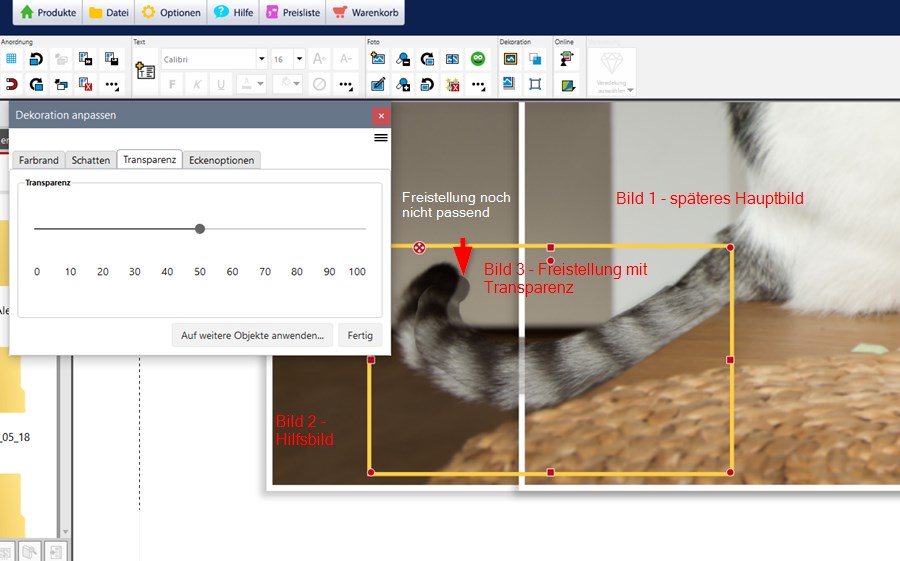
Task: Open the photo editor pencil icon
Action: coord(378,85)
